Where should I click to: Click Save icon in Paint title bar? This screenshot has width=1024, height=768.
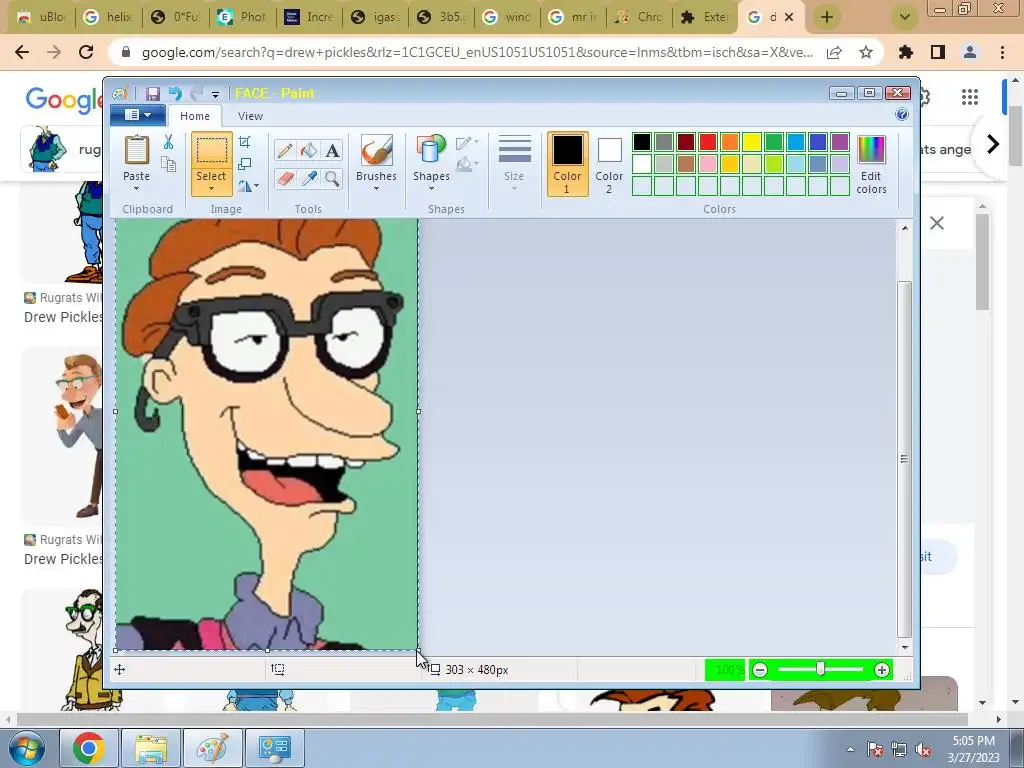tap(153, 93)
